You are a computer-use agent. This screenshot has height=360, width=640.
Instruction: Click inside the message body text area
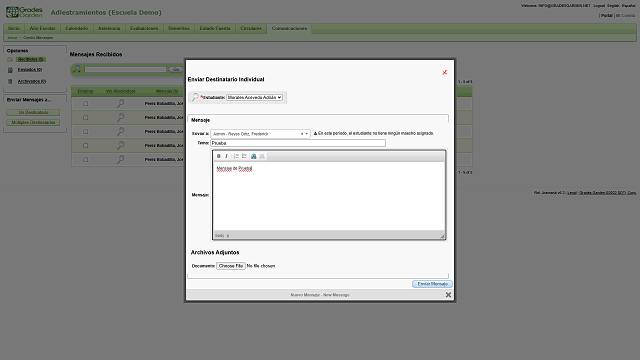pos(329,197)
